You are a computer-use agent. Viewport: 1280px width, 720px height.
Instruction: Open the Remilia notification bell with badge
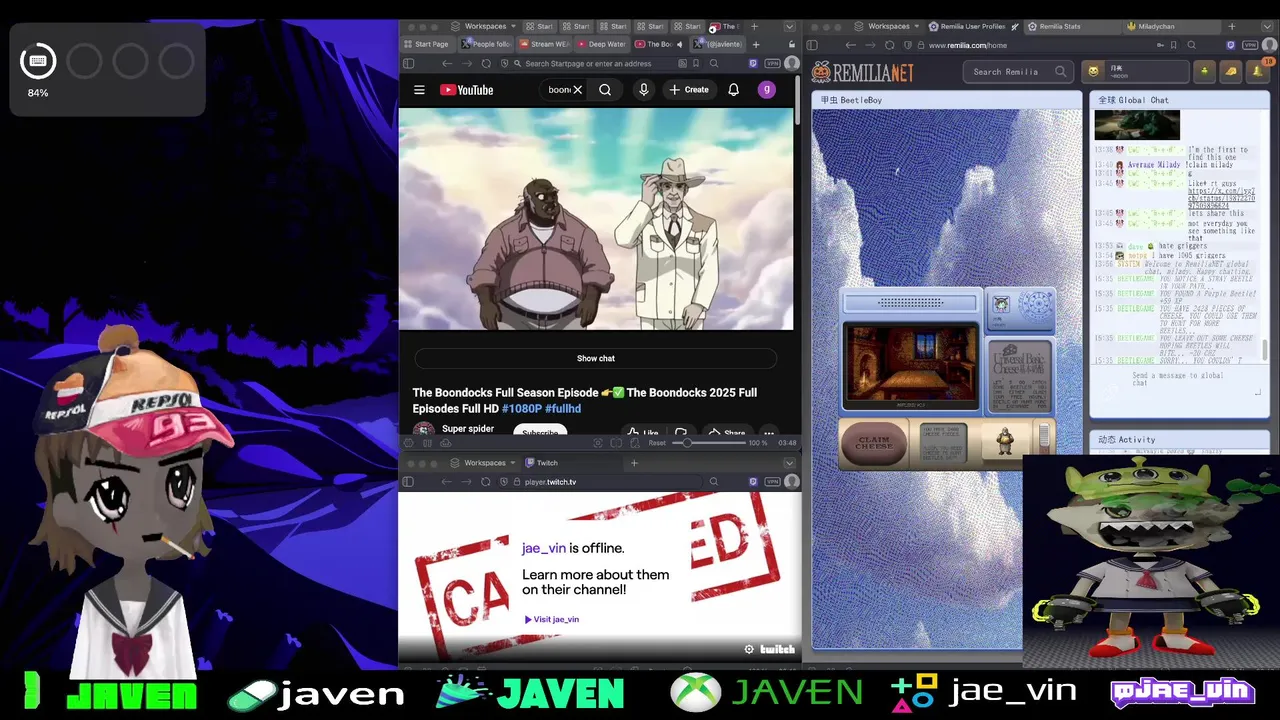[1258, 71]
